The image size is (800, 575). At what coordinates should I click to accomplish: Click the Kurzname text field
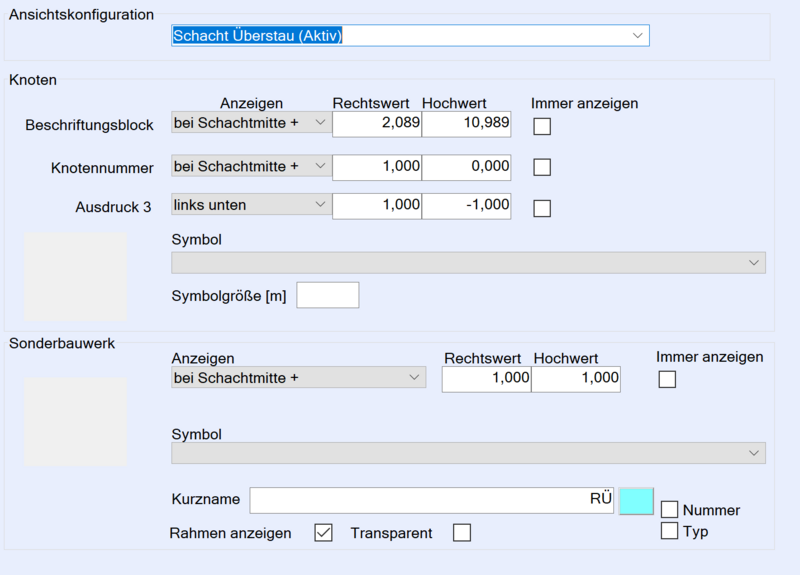point(431,501)
